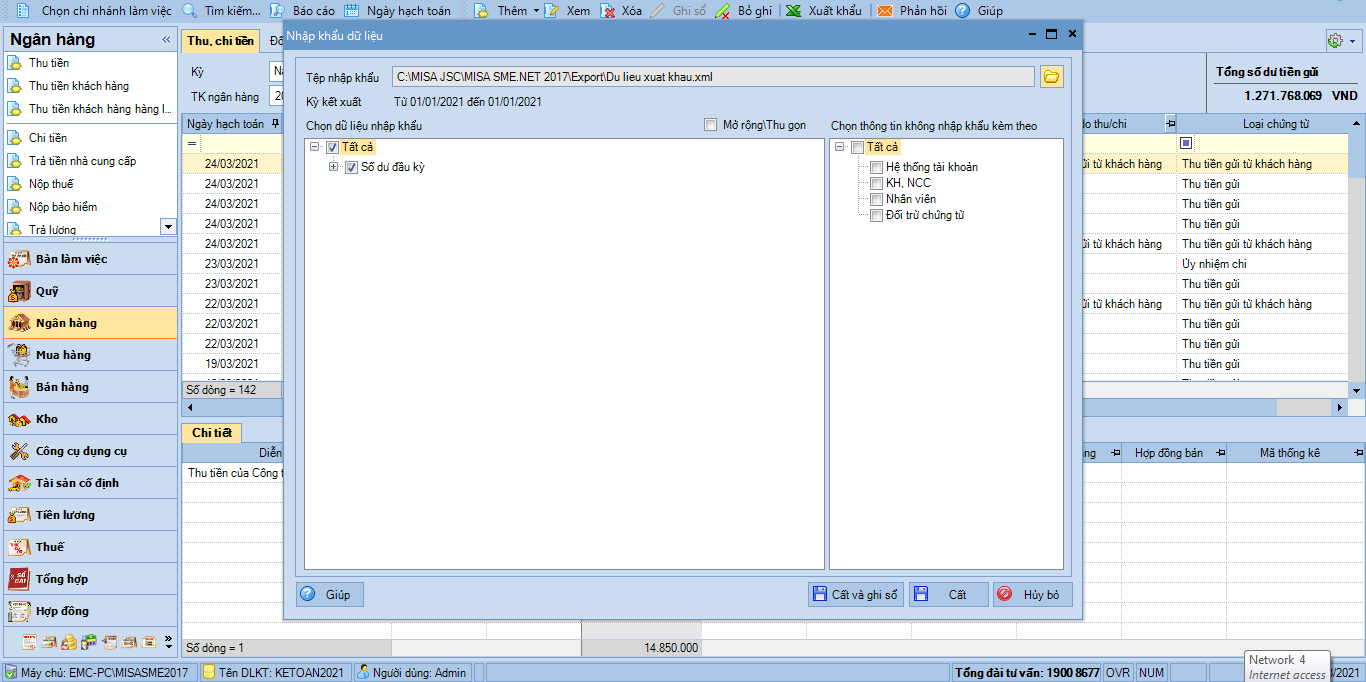Switch to Thu, chi tiền tab
Image resolution: width=1366 pixels, height=682 pixels.
pyautogui.click(x=220, y=41)
